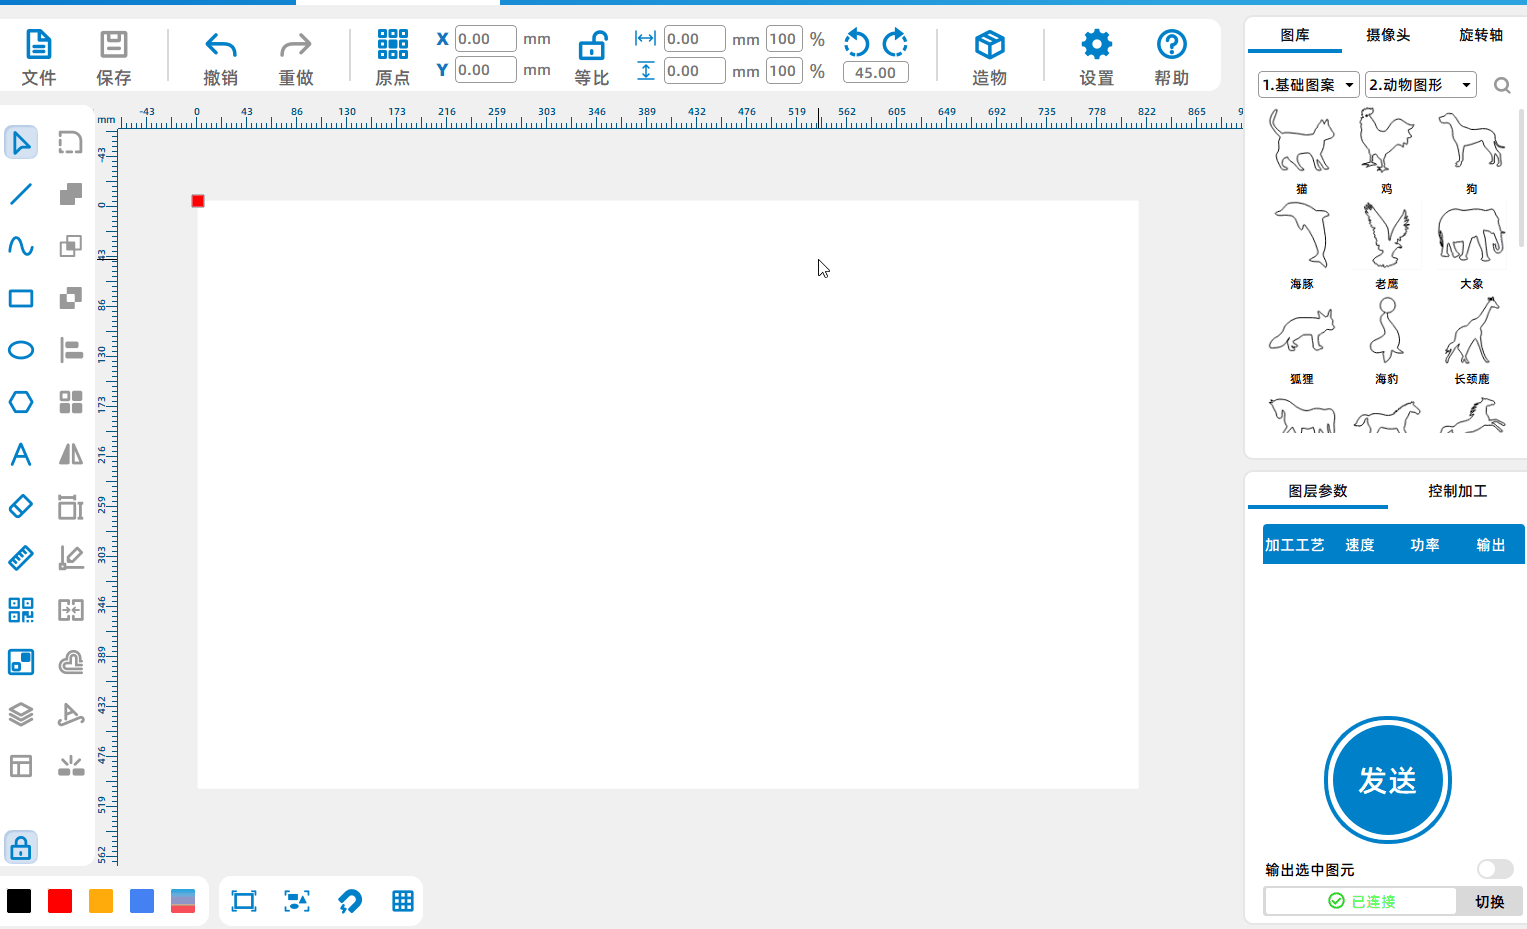Select the text tool A icon

(21, 454)
